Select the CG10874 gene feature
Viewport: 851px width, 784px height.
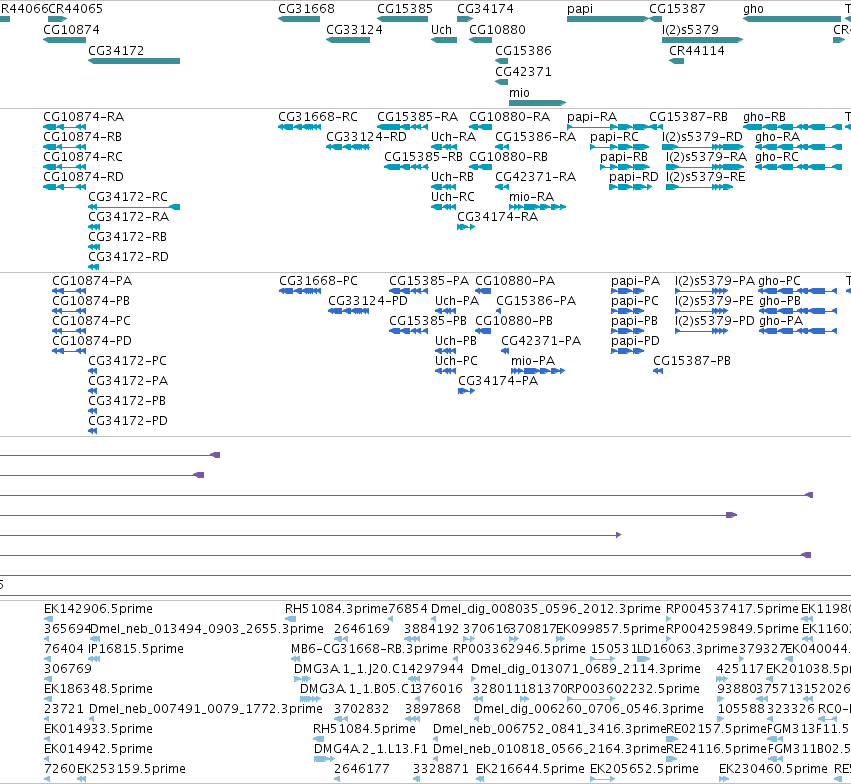click(65, 40)
